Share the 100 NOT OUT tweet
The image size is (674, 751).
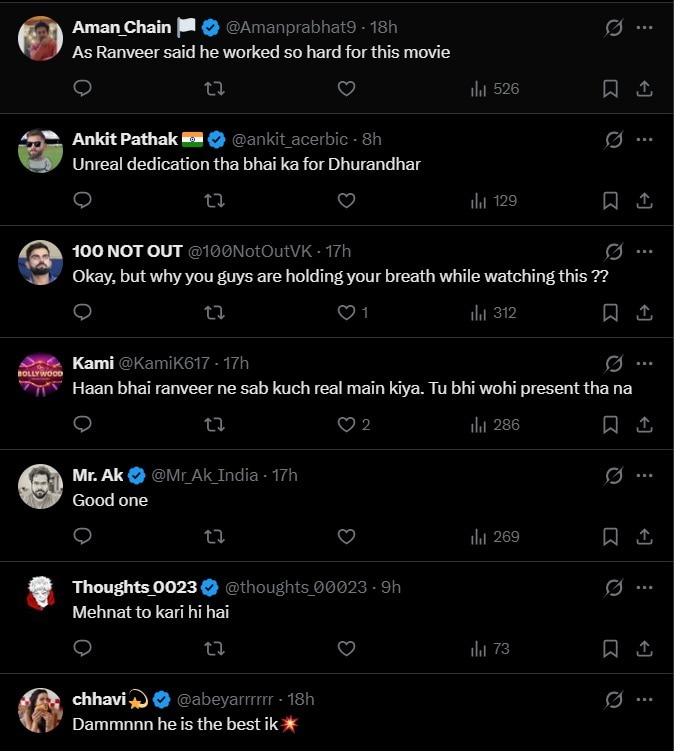(645, 313)
